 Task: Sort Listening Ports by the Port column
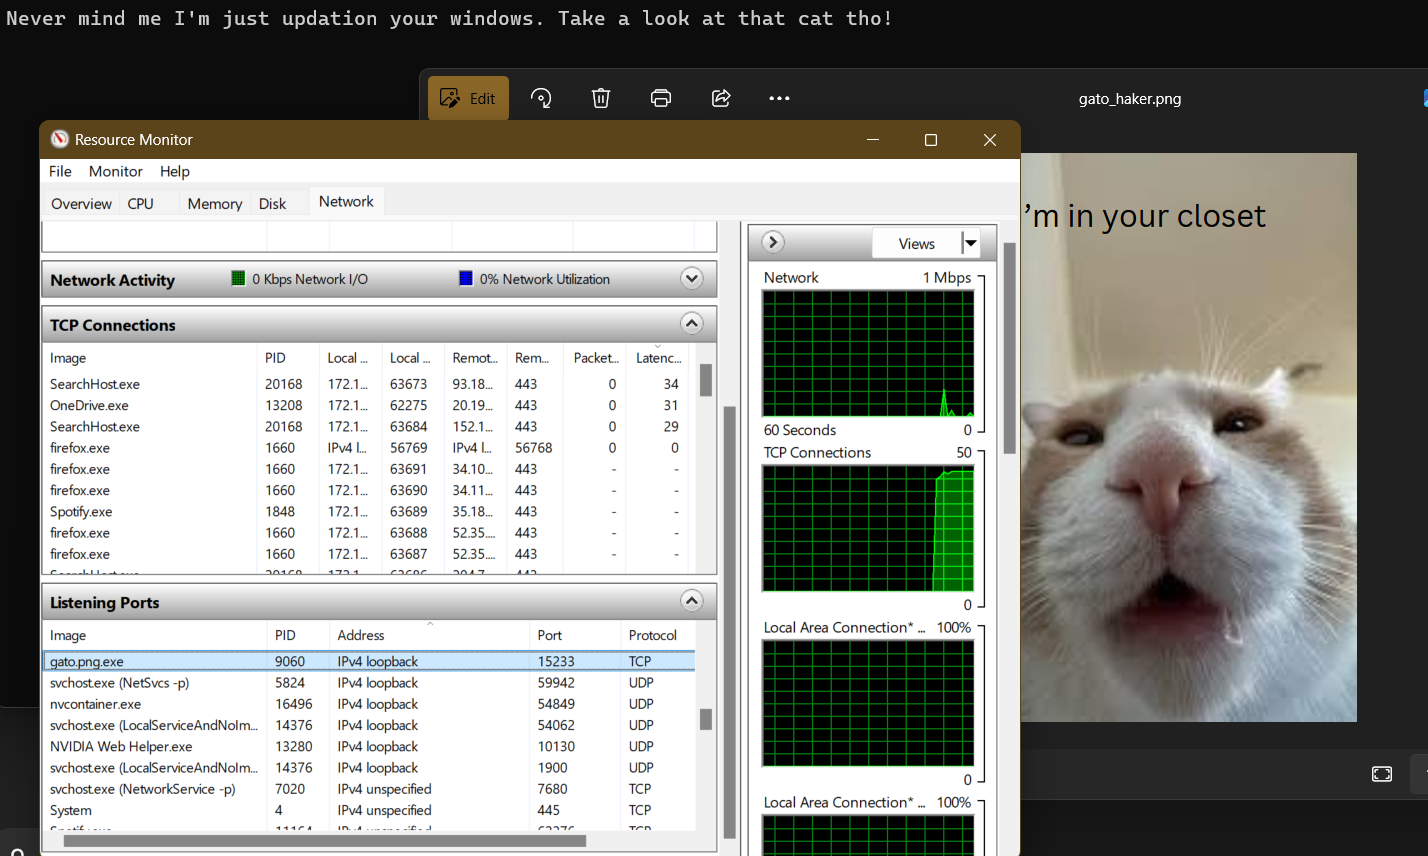pyautogui.click(x=548, y=634)
